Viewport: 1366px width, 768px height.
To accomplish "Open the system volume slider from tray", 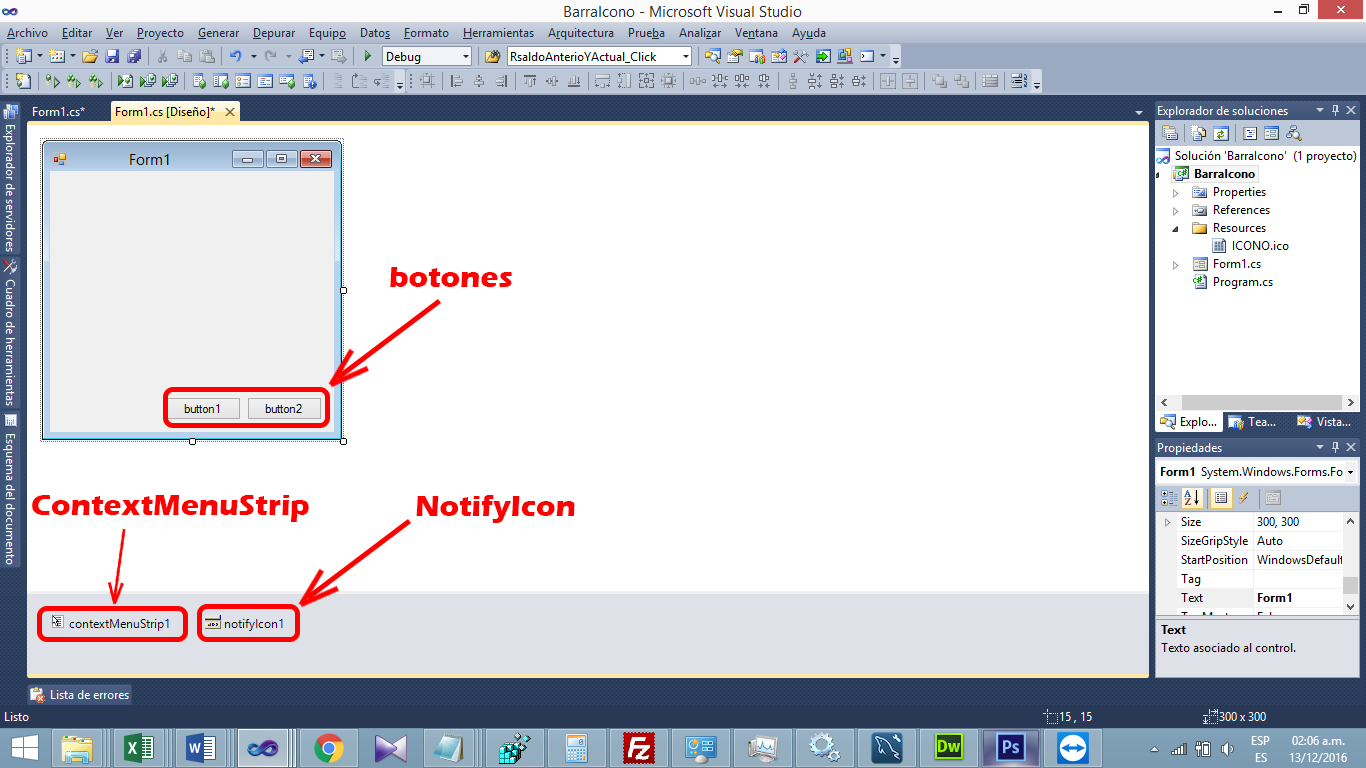I will point(1225,747).
